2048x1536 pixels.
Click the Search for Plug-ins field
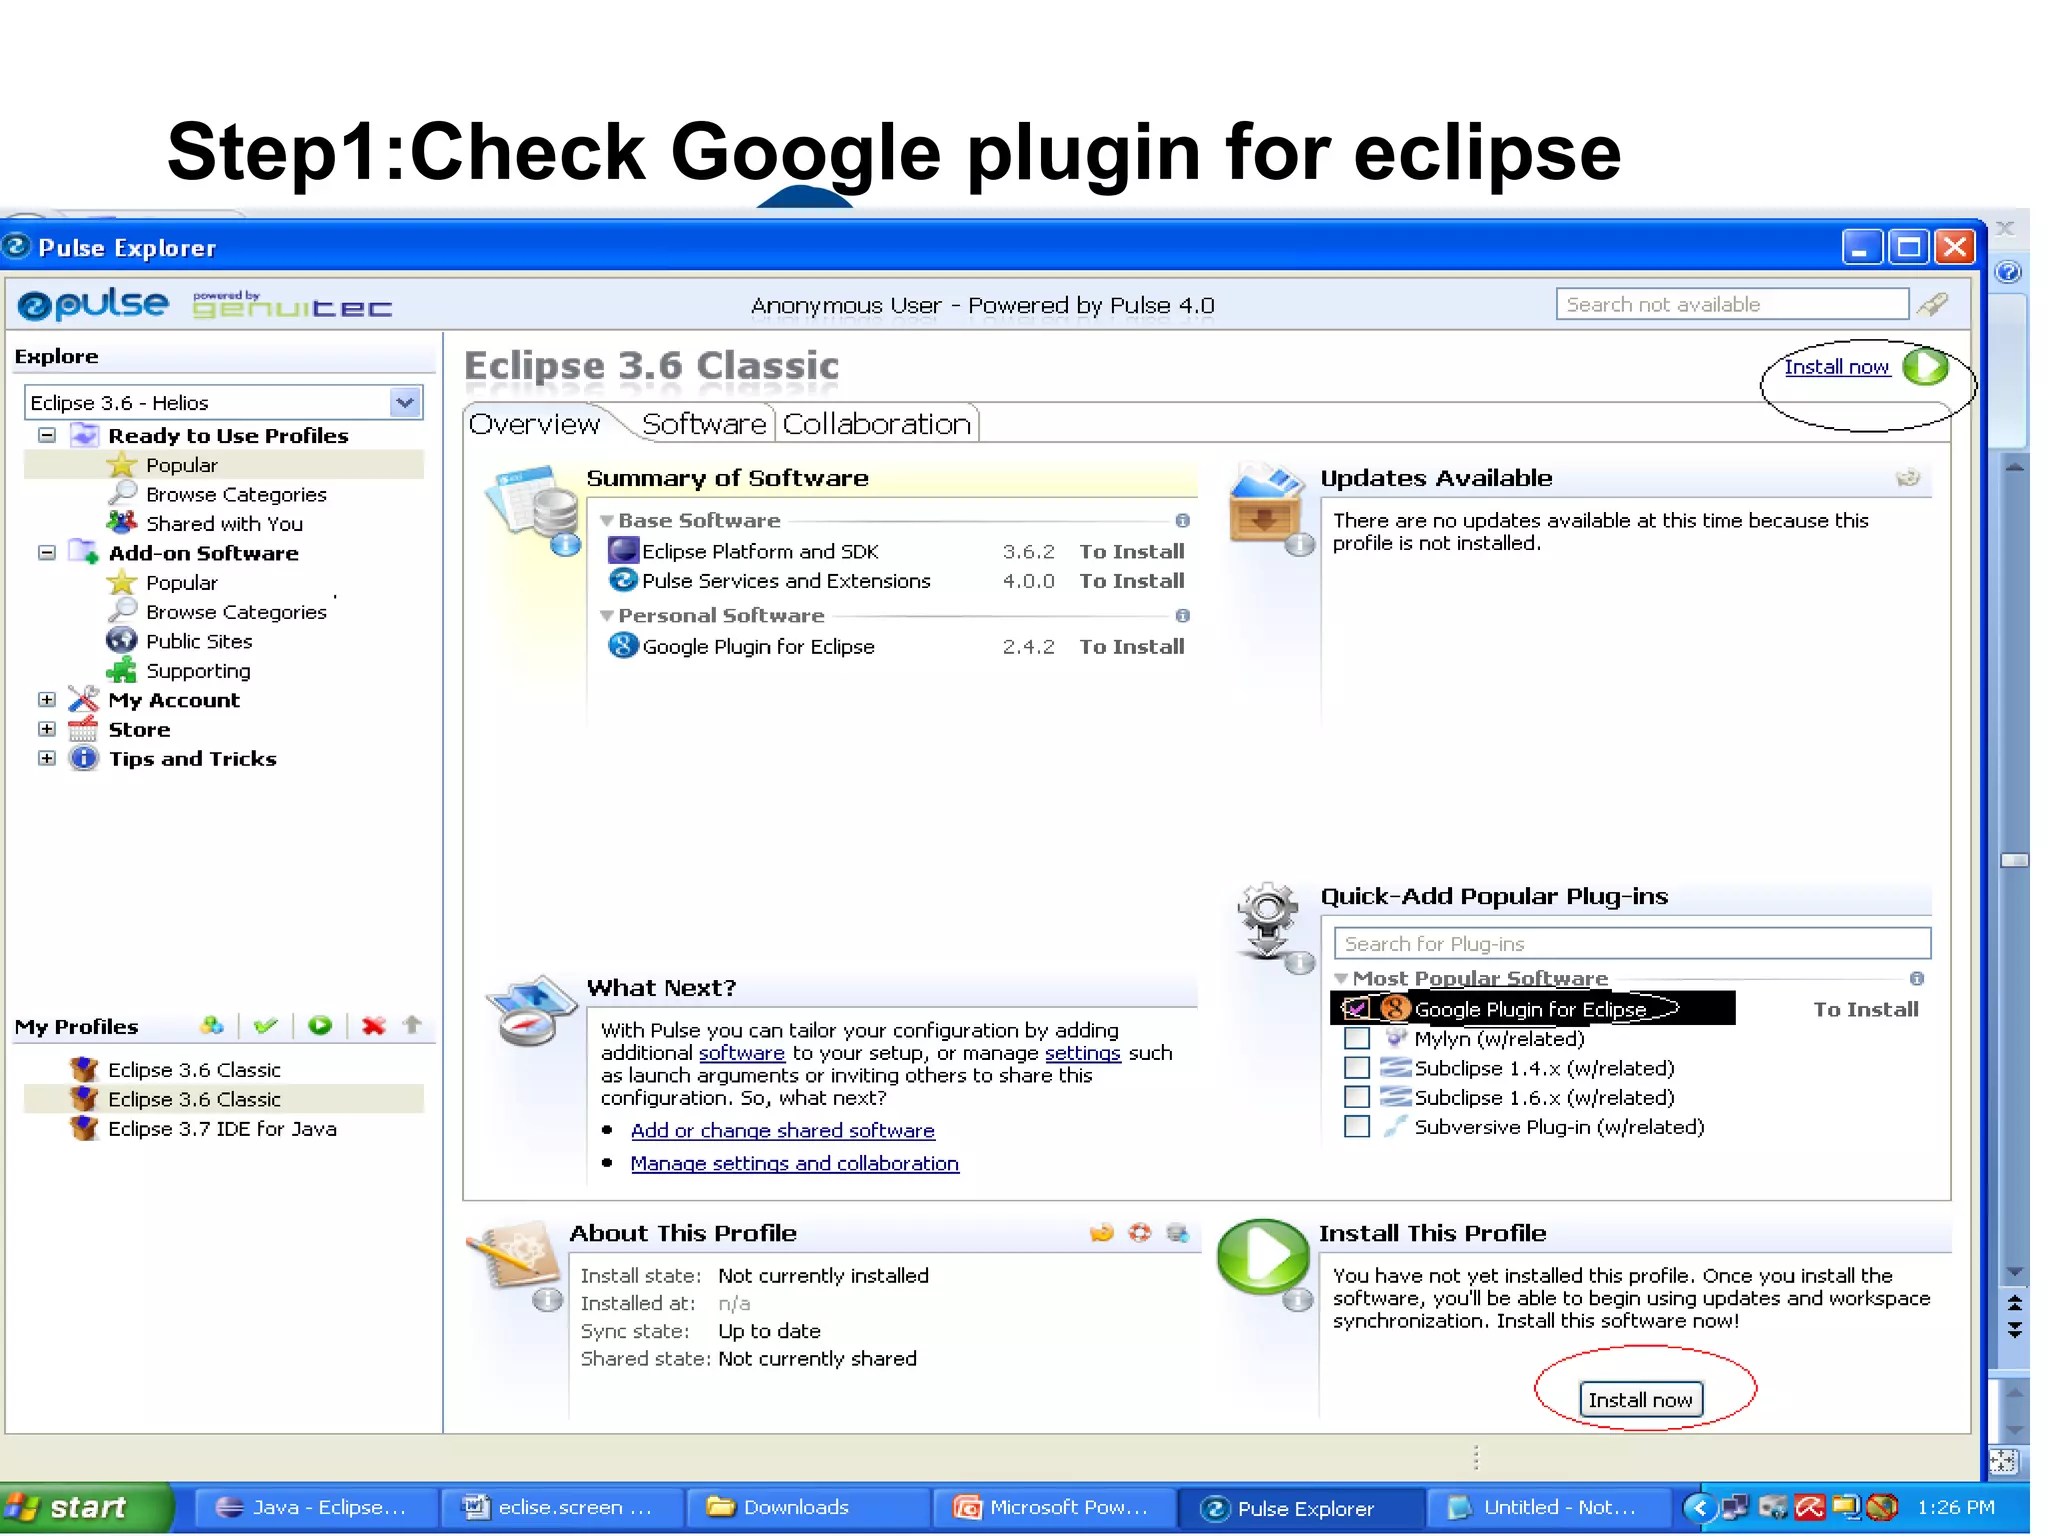tap(1632, 943)
